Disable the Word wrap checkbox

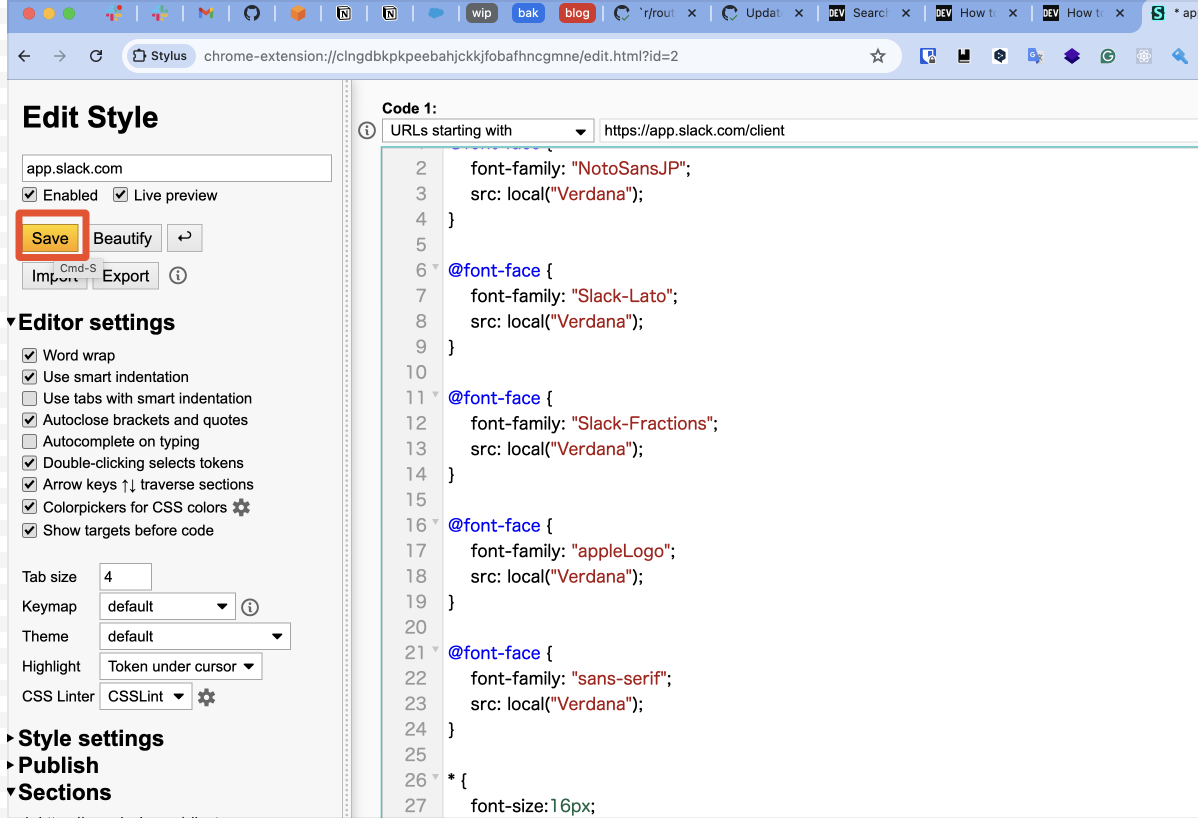[x=30, y=356]
